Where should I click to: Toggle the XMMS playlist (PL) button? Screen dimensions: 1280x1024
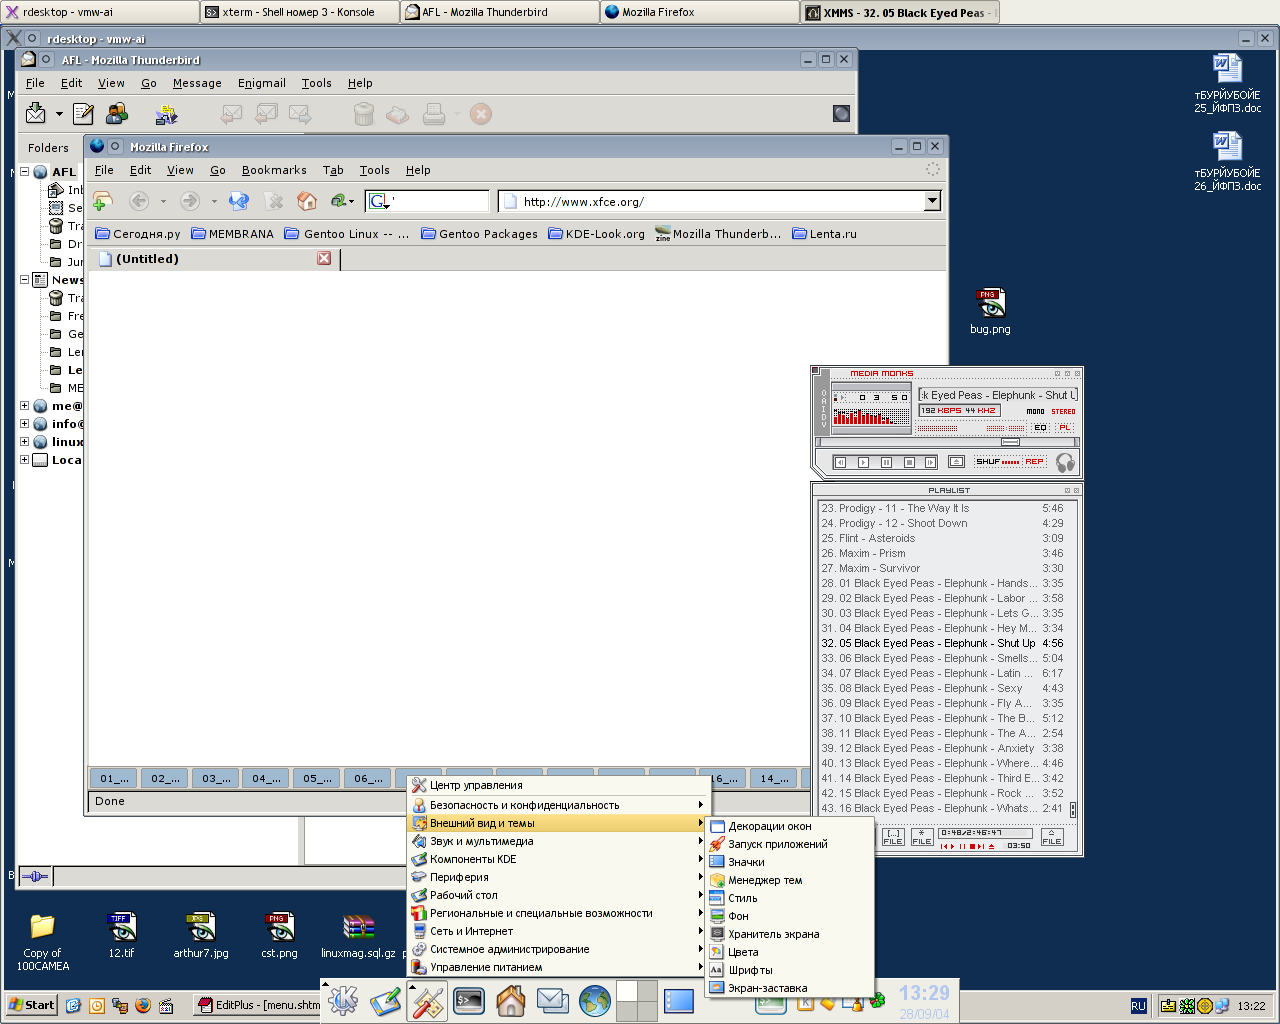tap(1064, 427)
